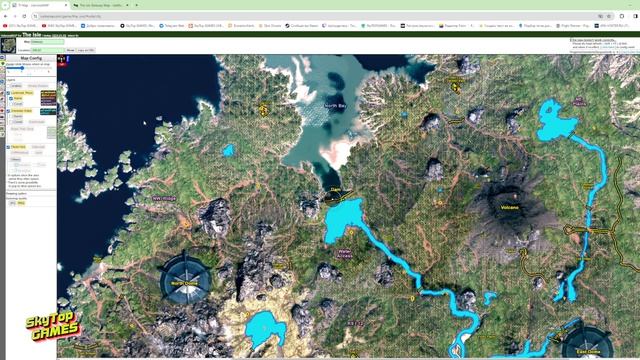Image resolution: width=640 pixels, height=360 pixels.
Task: Click the compass icon at the map corner
Action: click(62, 59)
